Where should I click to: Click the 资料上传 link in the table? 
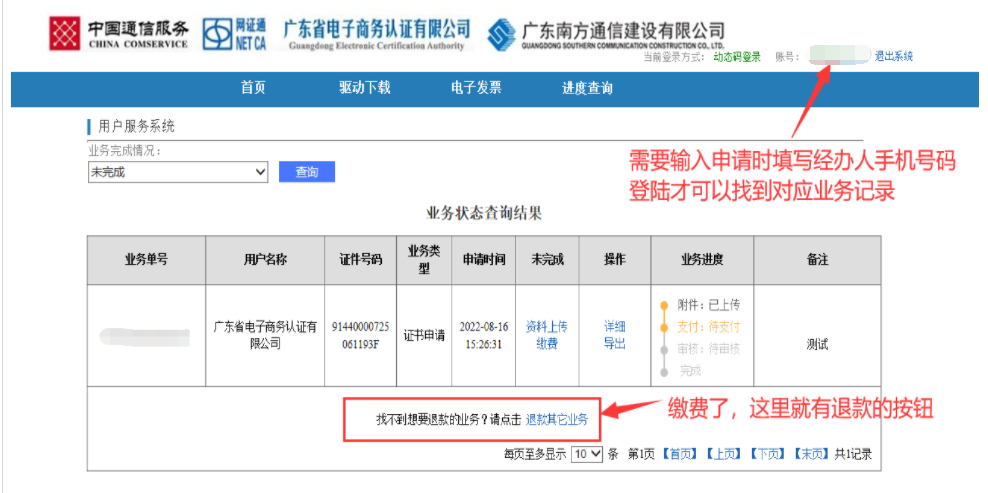pos(546,327)
